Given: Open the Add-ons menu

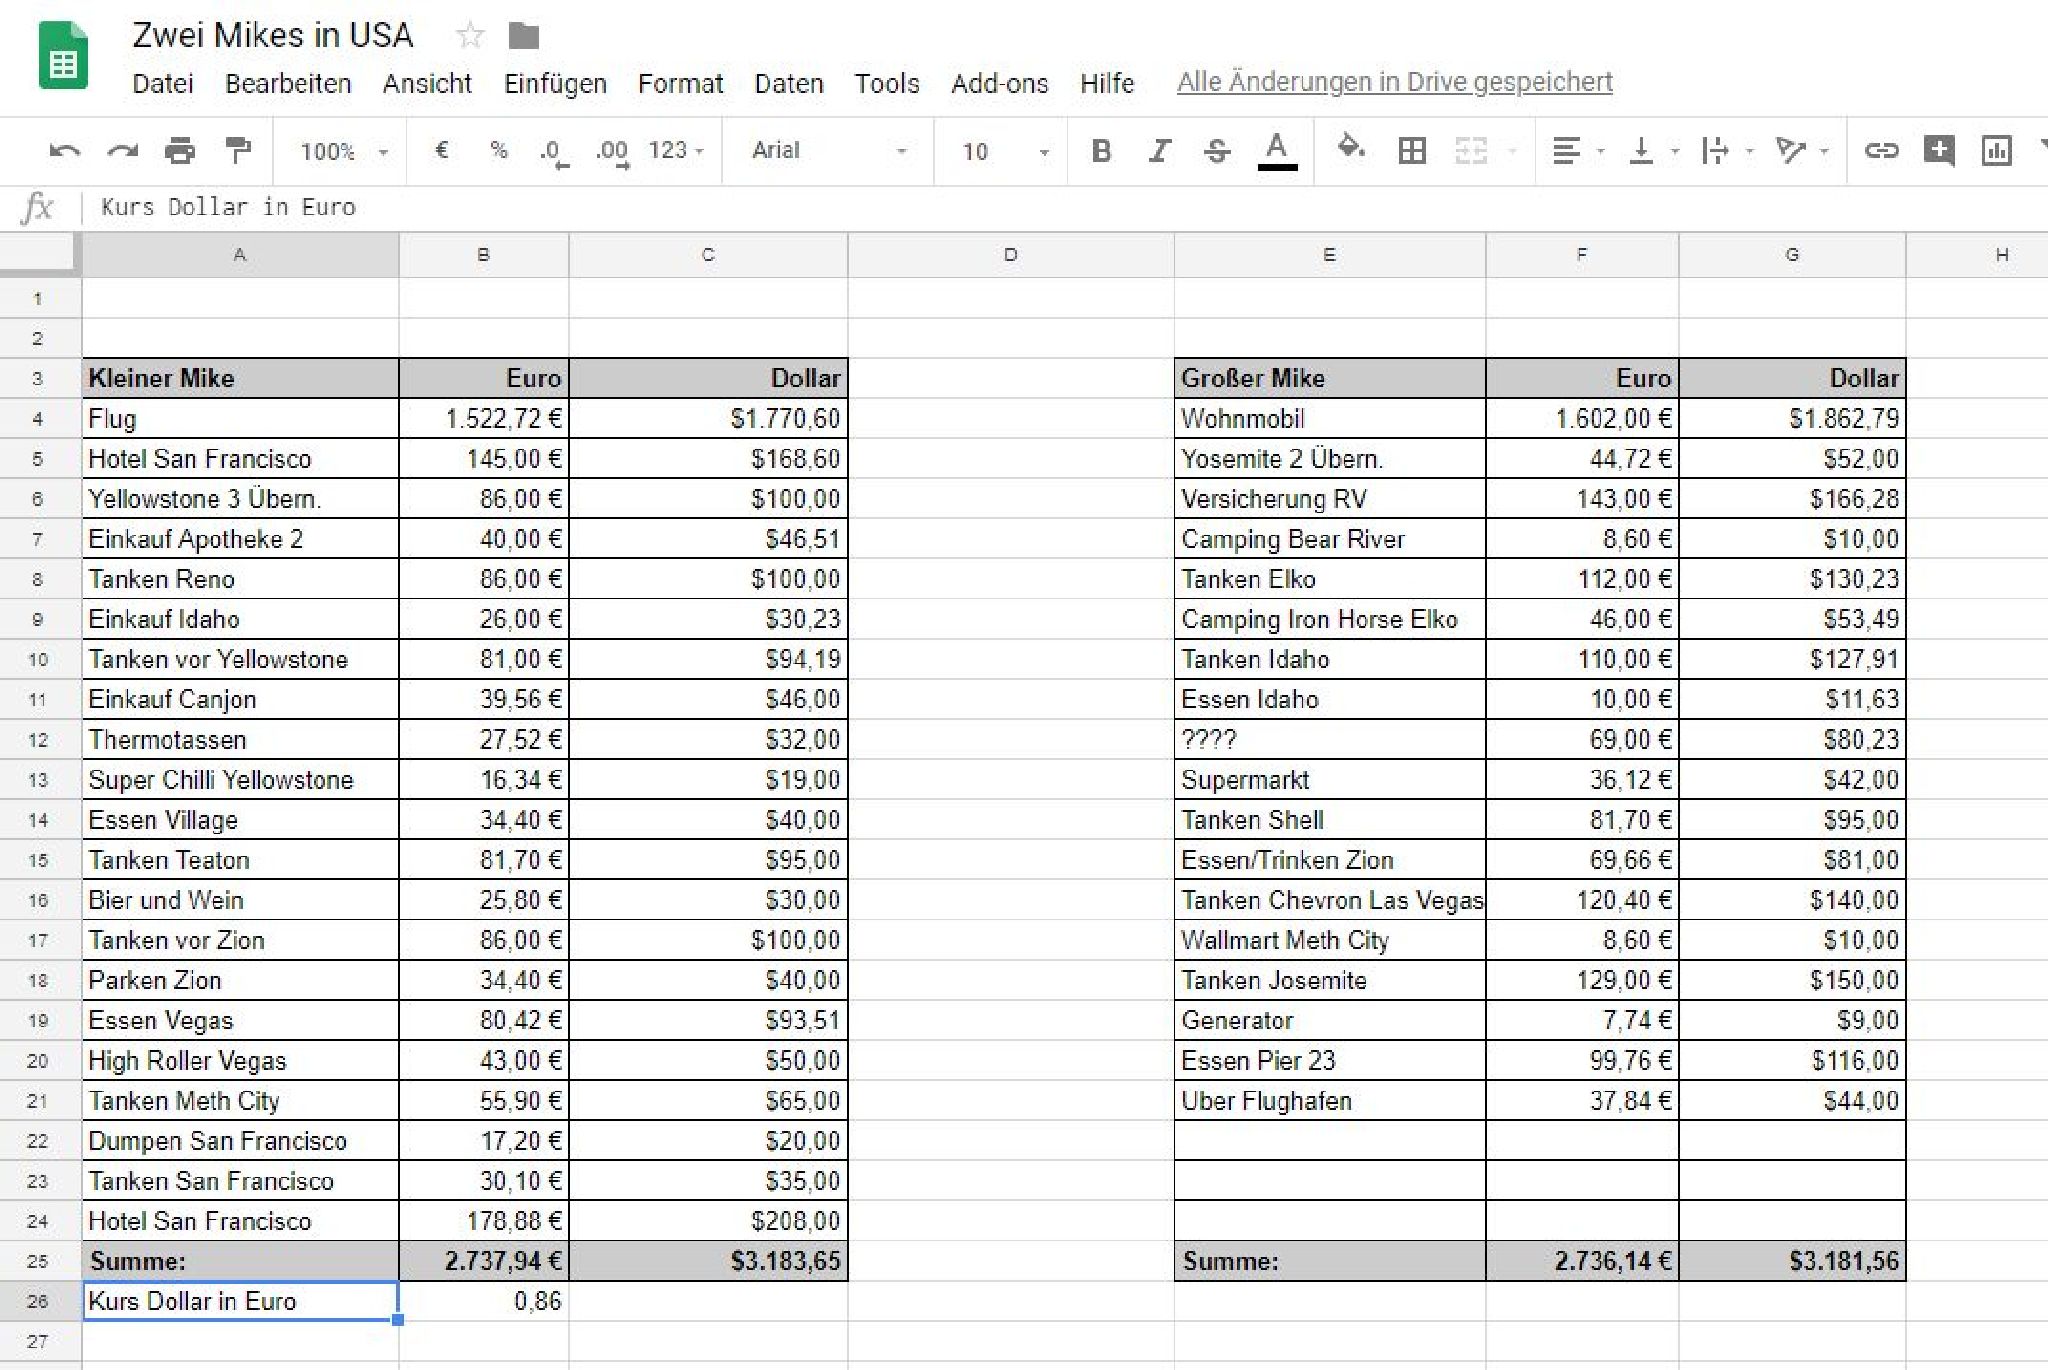Looking at the screenshot, I should click(999, 83).
